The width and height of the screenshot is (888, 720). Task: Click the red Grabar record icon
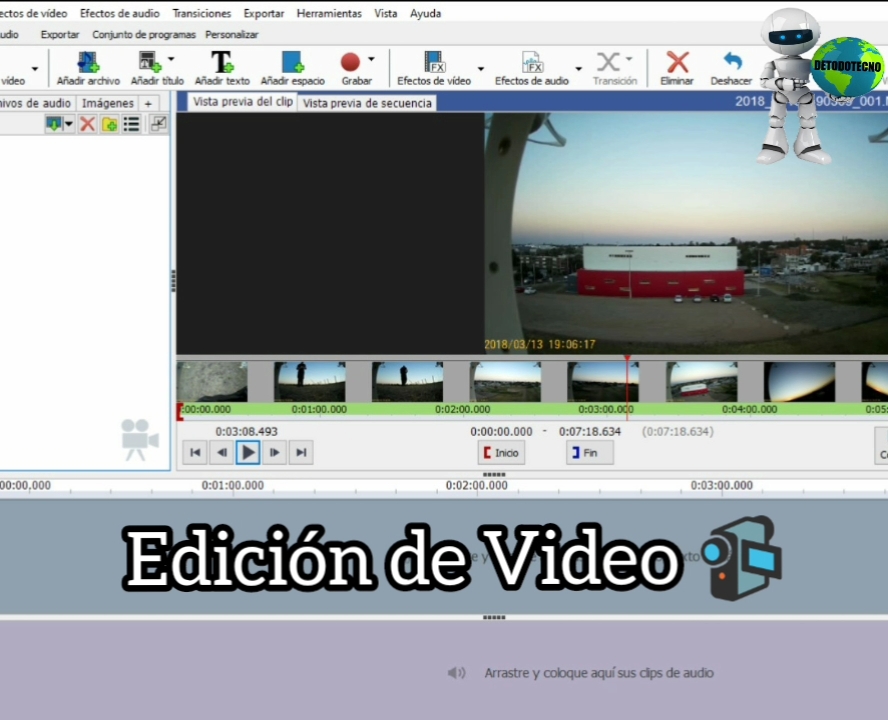(x=351, y=62)
